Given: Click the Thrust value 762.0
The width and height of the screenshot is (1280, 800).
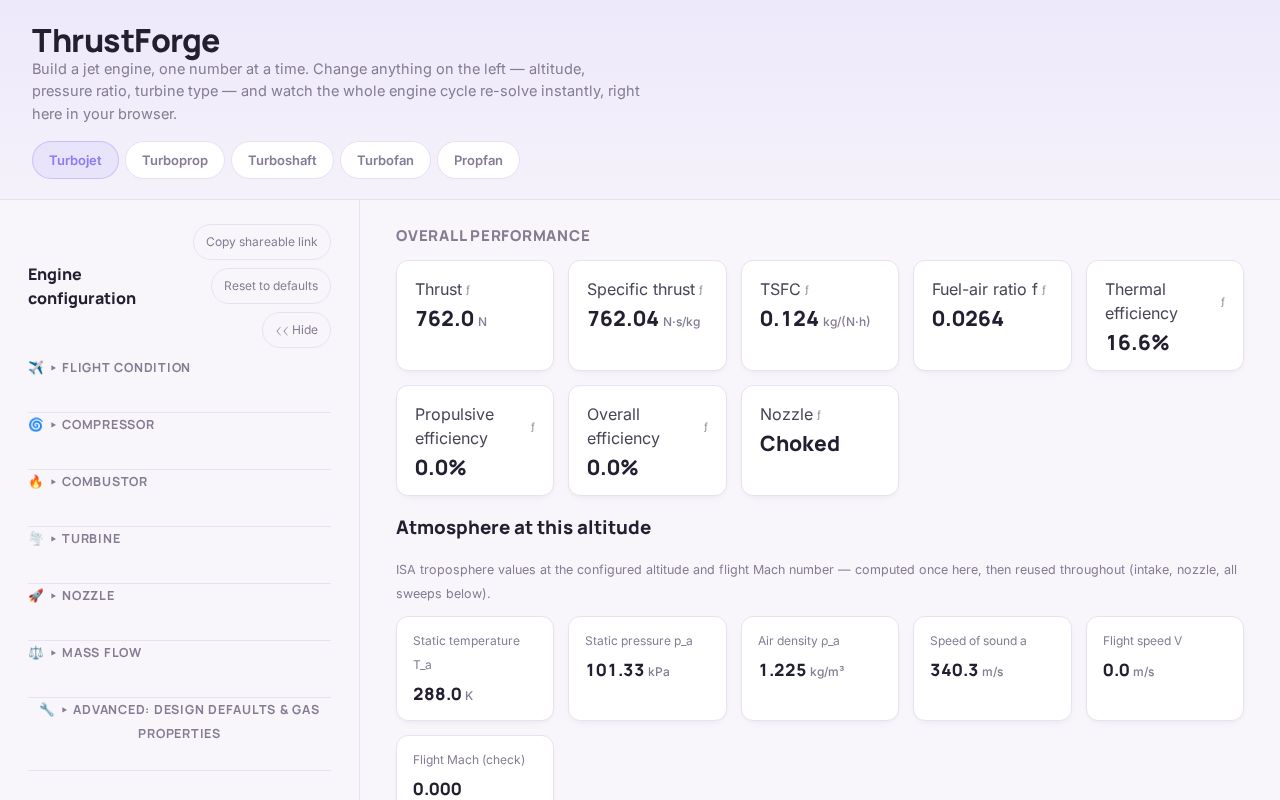Looking at the screenshot, I should [x=445, y=319].
